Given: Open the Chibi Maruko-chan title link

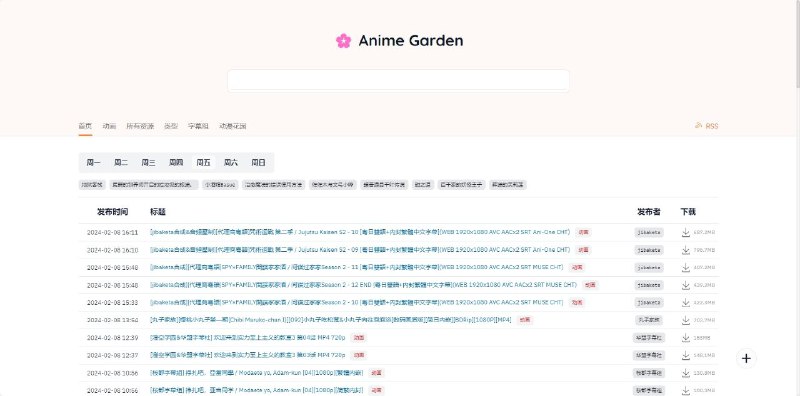Looking at the screenshot, I should click(x=331, y=320).
